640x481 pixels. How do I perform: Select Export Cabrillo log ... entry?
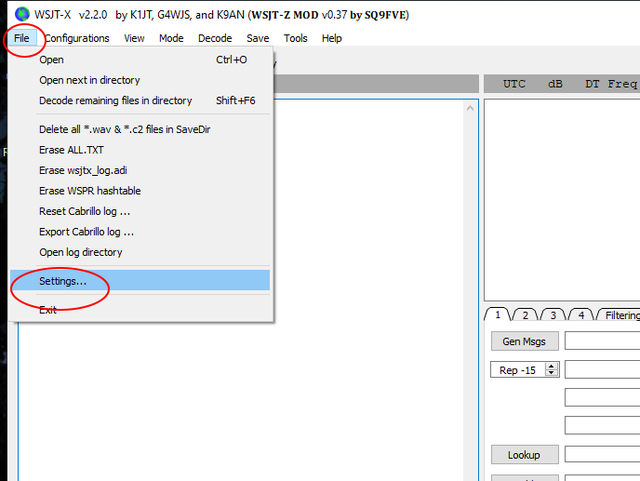[x=86, y=232]
